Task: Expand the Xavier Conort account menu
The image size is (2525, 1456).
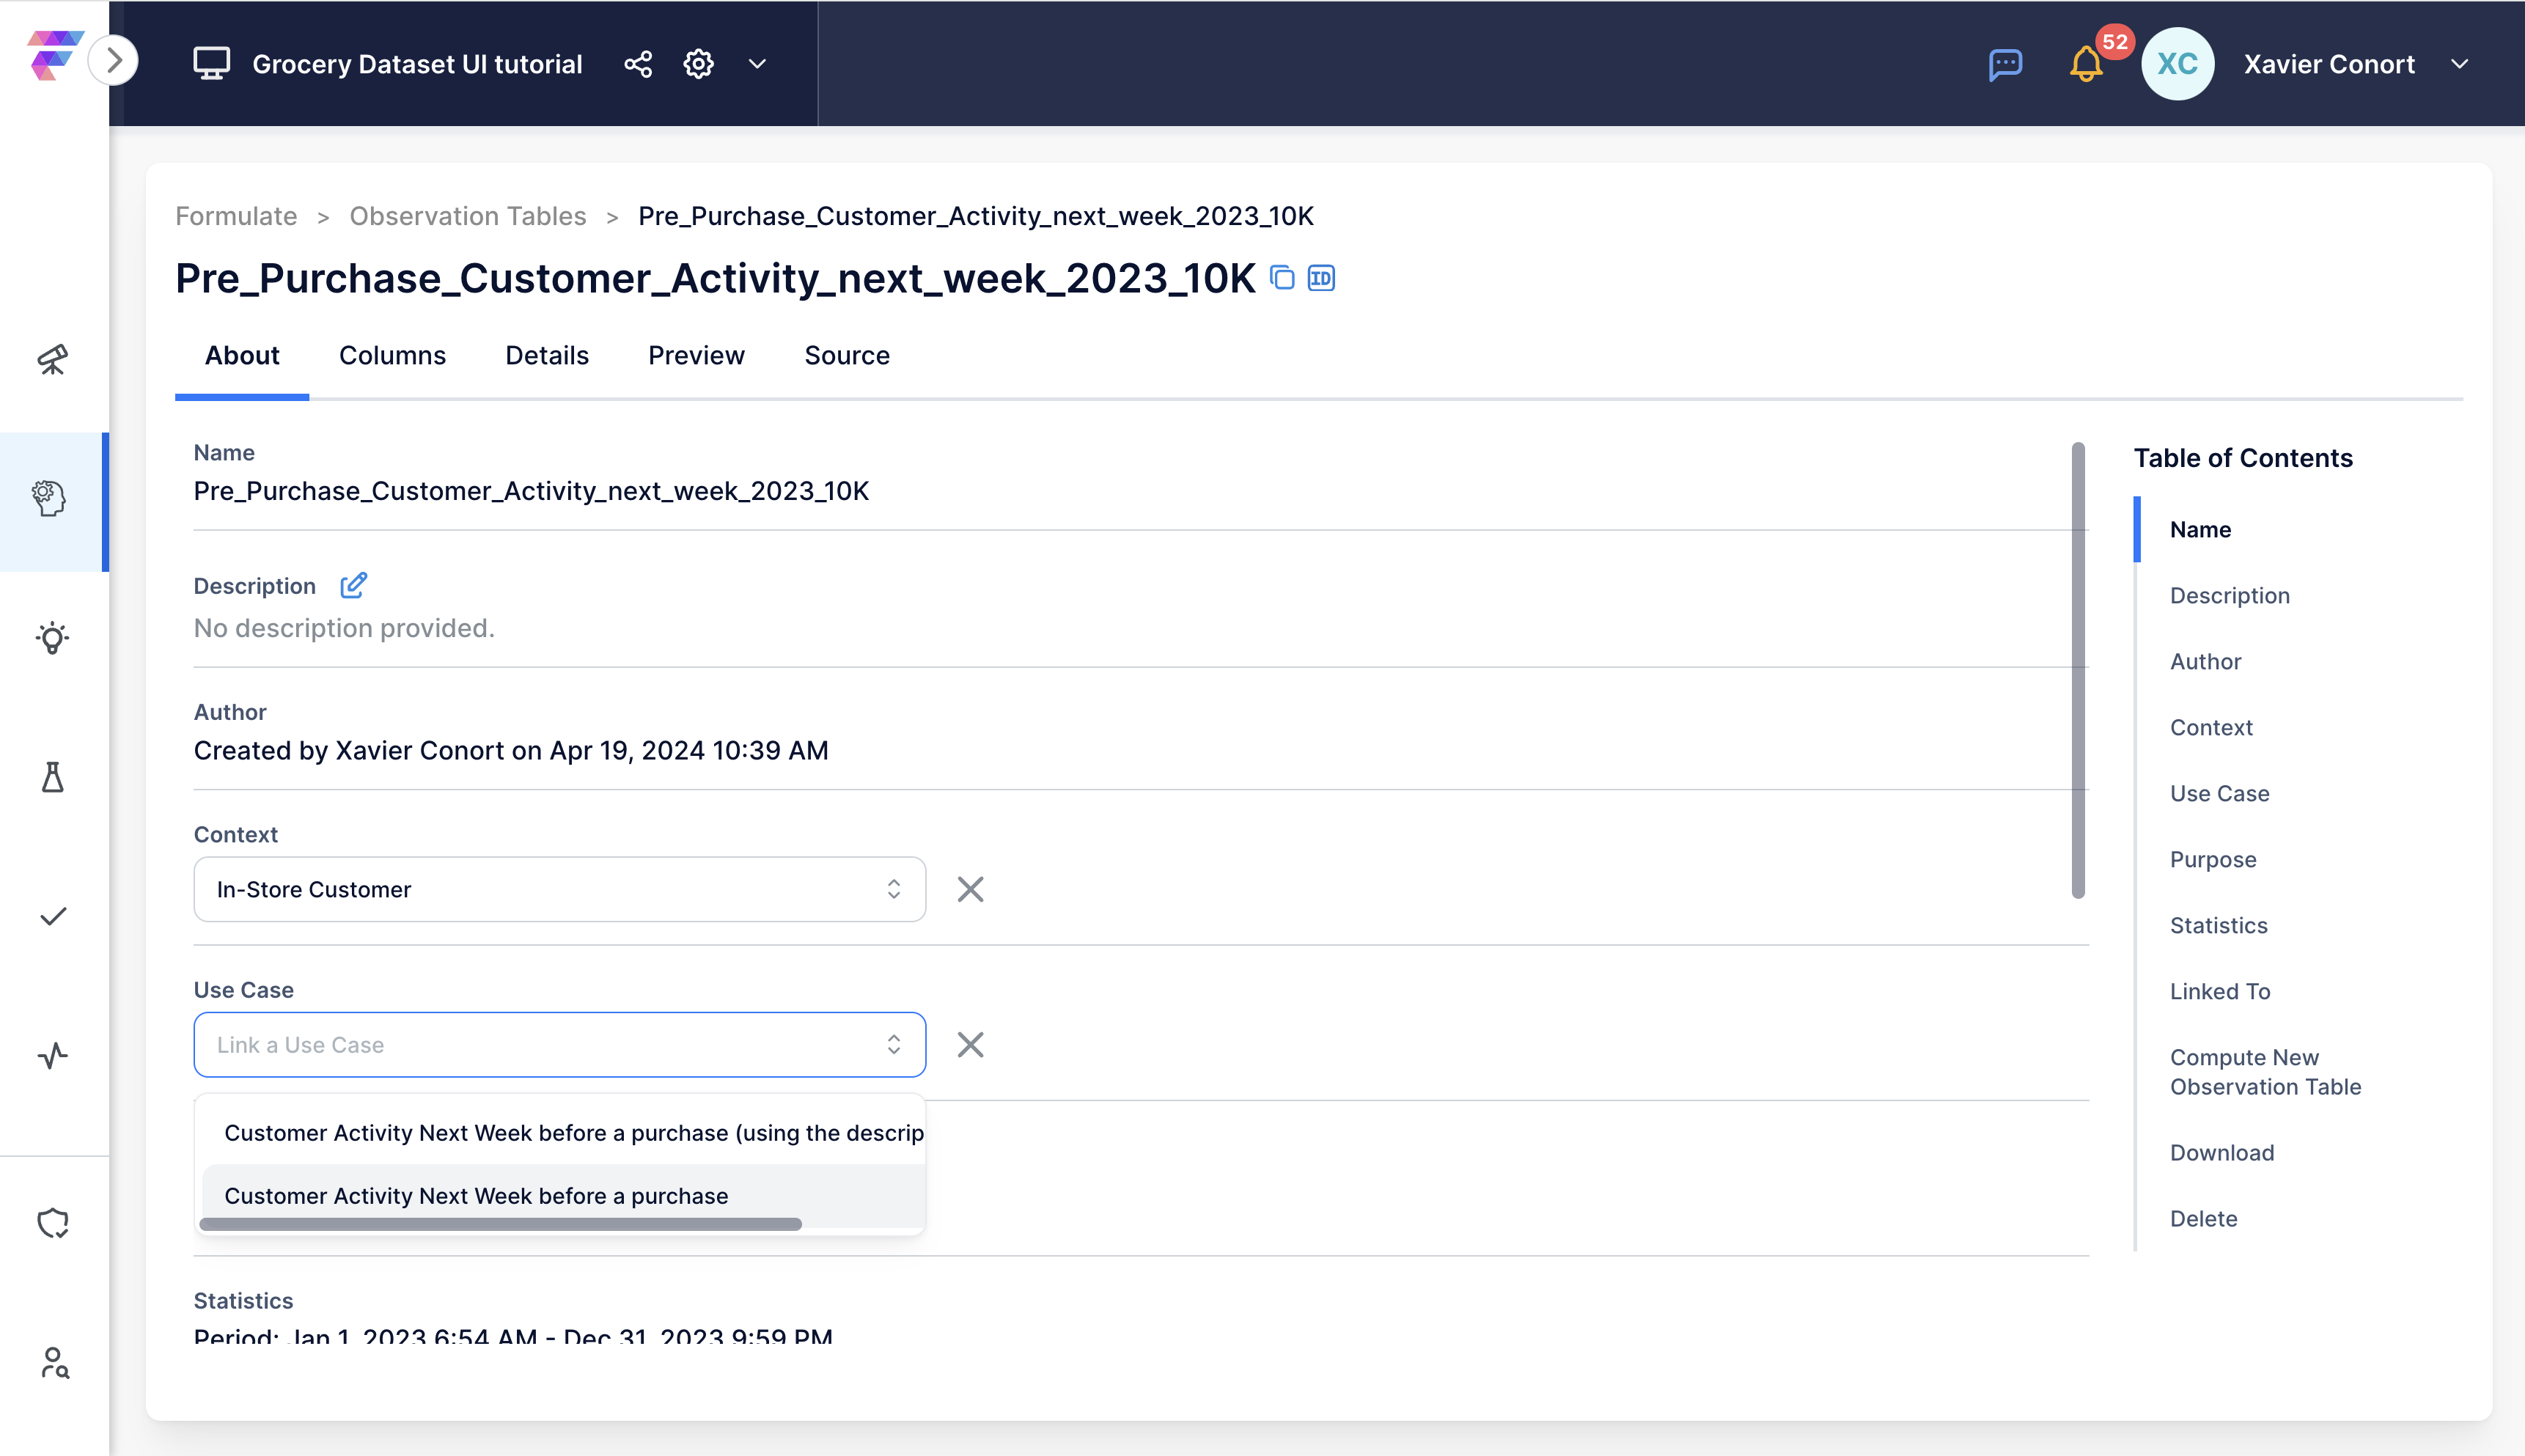Action: pos(2459,64)
